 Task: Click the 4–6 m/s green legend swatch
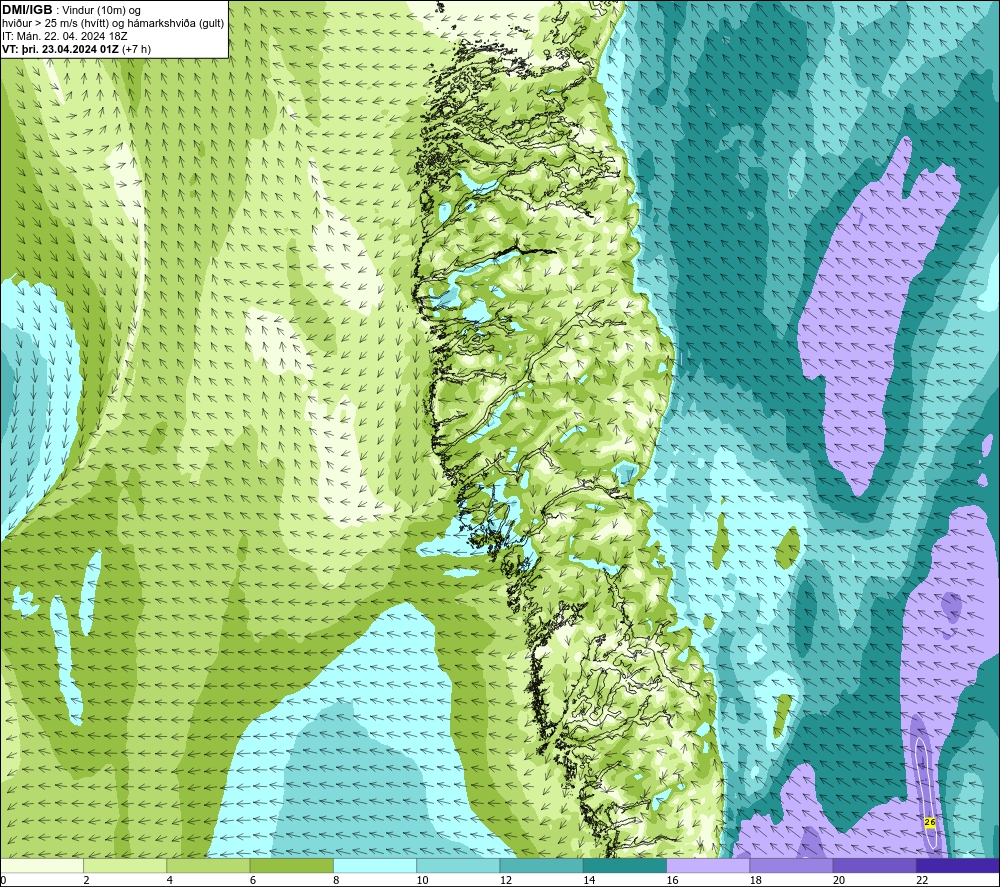[x=208, y=865]
